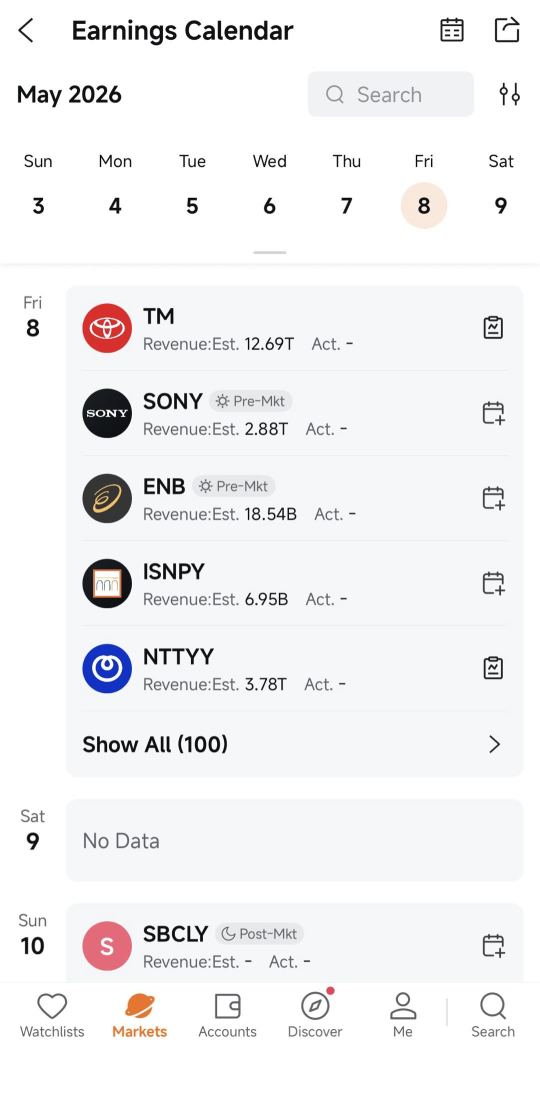Tap the back arrow icon
The width and height of the screenshot is (540, 1096).
26,31
